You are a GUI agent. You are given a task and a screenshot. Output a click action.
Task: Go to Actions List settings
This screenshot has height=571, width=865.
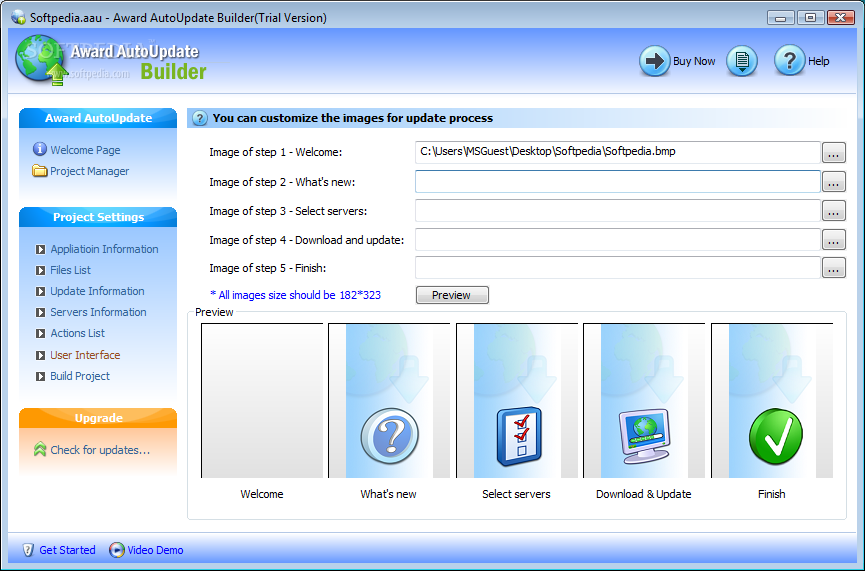coord(77,333)
